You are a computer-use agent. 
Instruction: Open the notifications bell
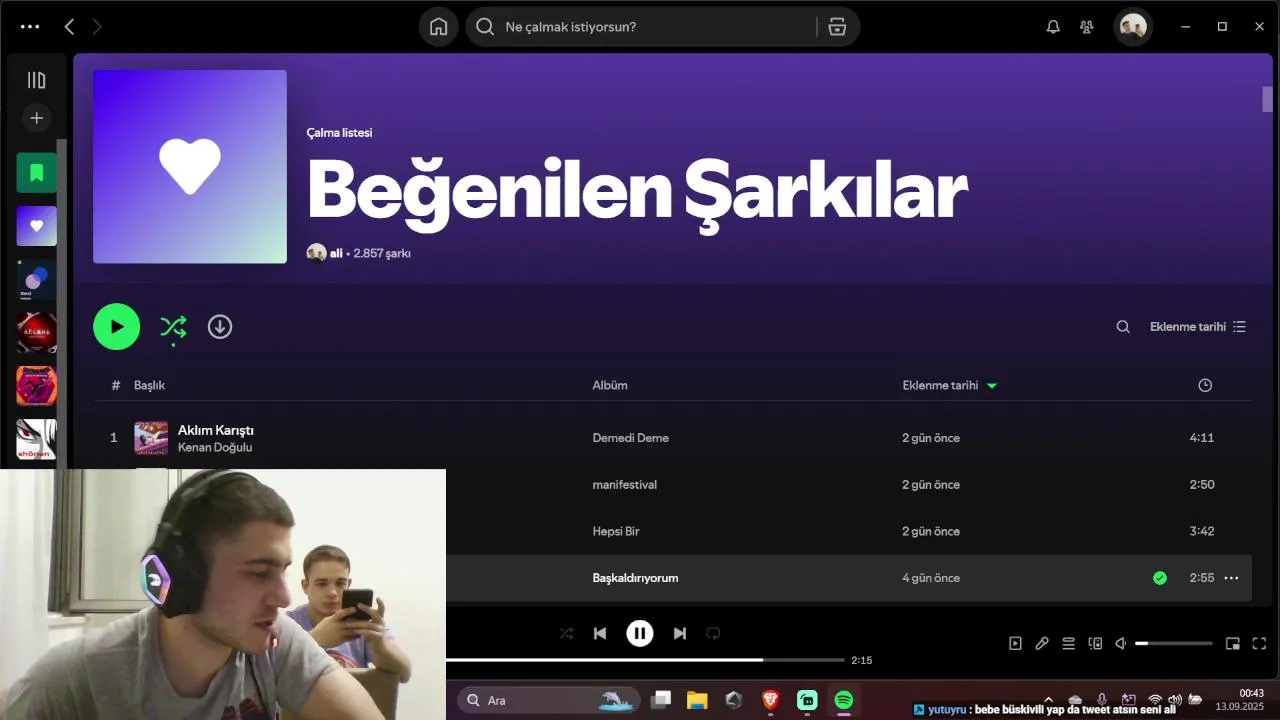(x=1053, y=27)
